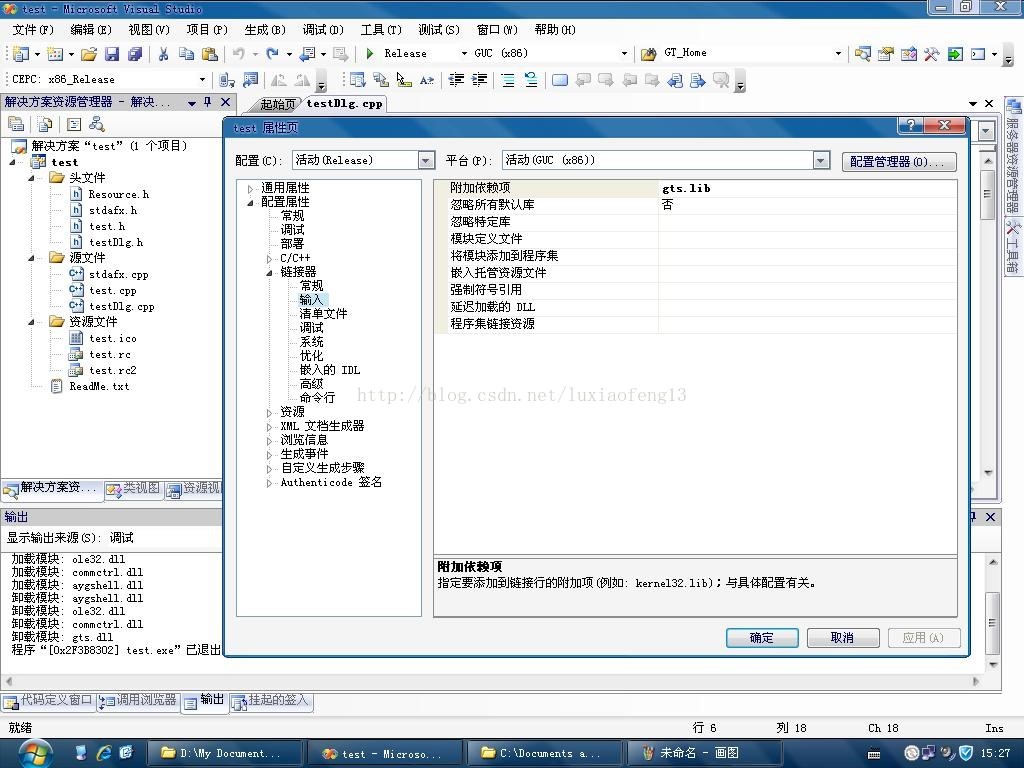Click the Find in Files binoculars icon
The width and height of the screenshot is (1024, 768).
[648, 54]
